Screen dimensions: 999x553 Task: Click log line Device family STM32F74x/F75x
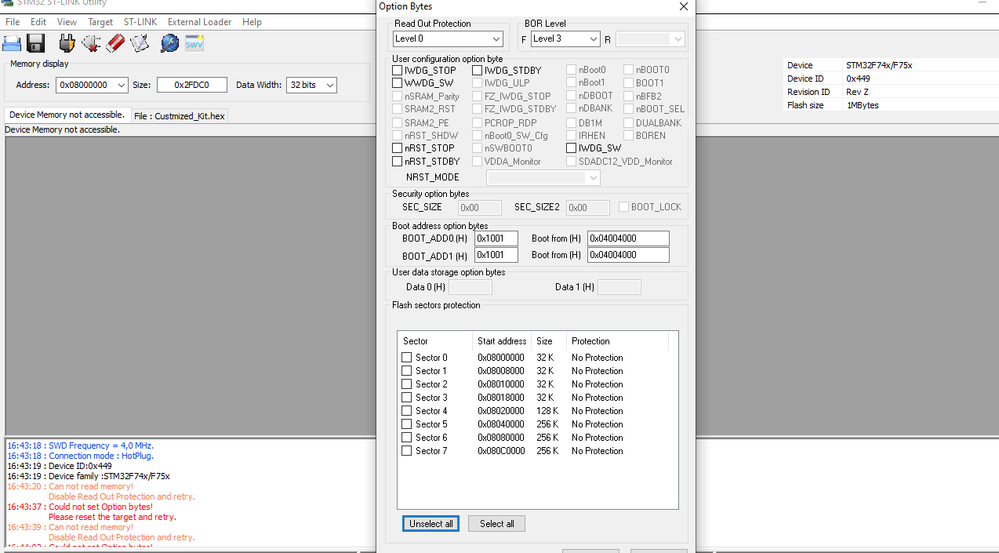coord(89,477)
